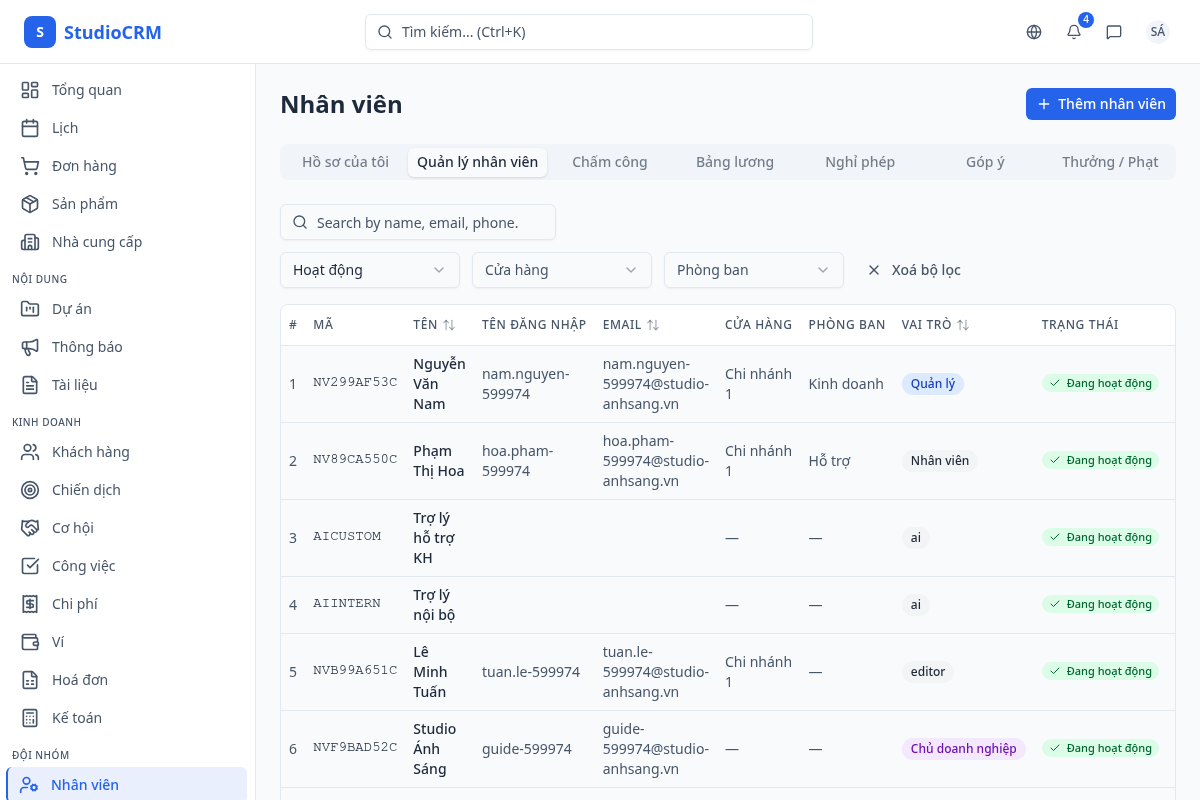This screenshot has height=800, width=1200.
Task: Open the notifications bell
Action: 1074,32
